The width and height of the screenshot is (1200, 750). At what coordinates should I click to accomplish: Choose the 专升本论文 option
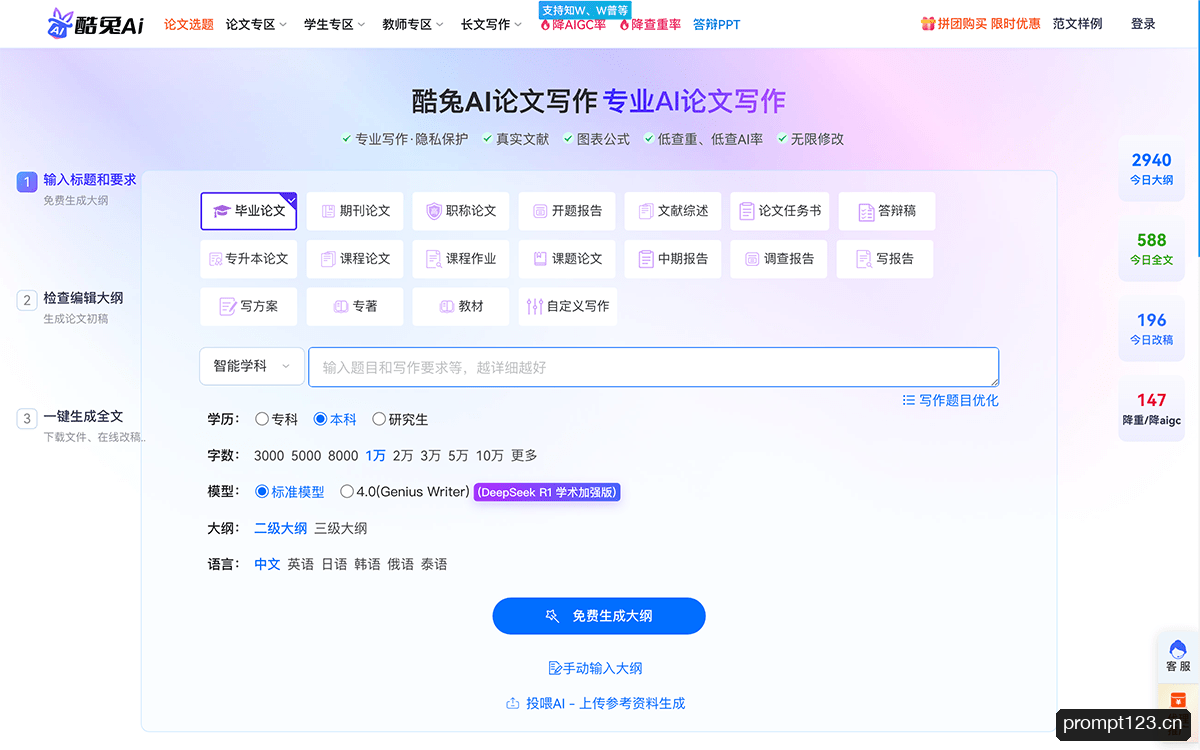(249, 259)
